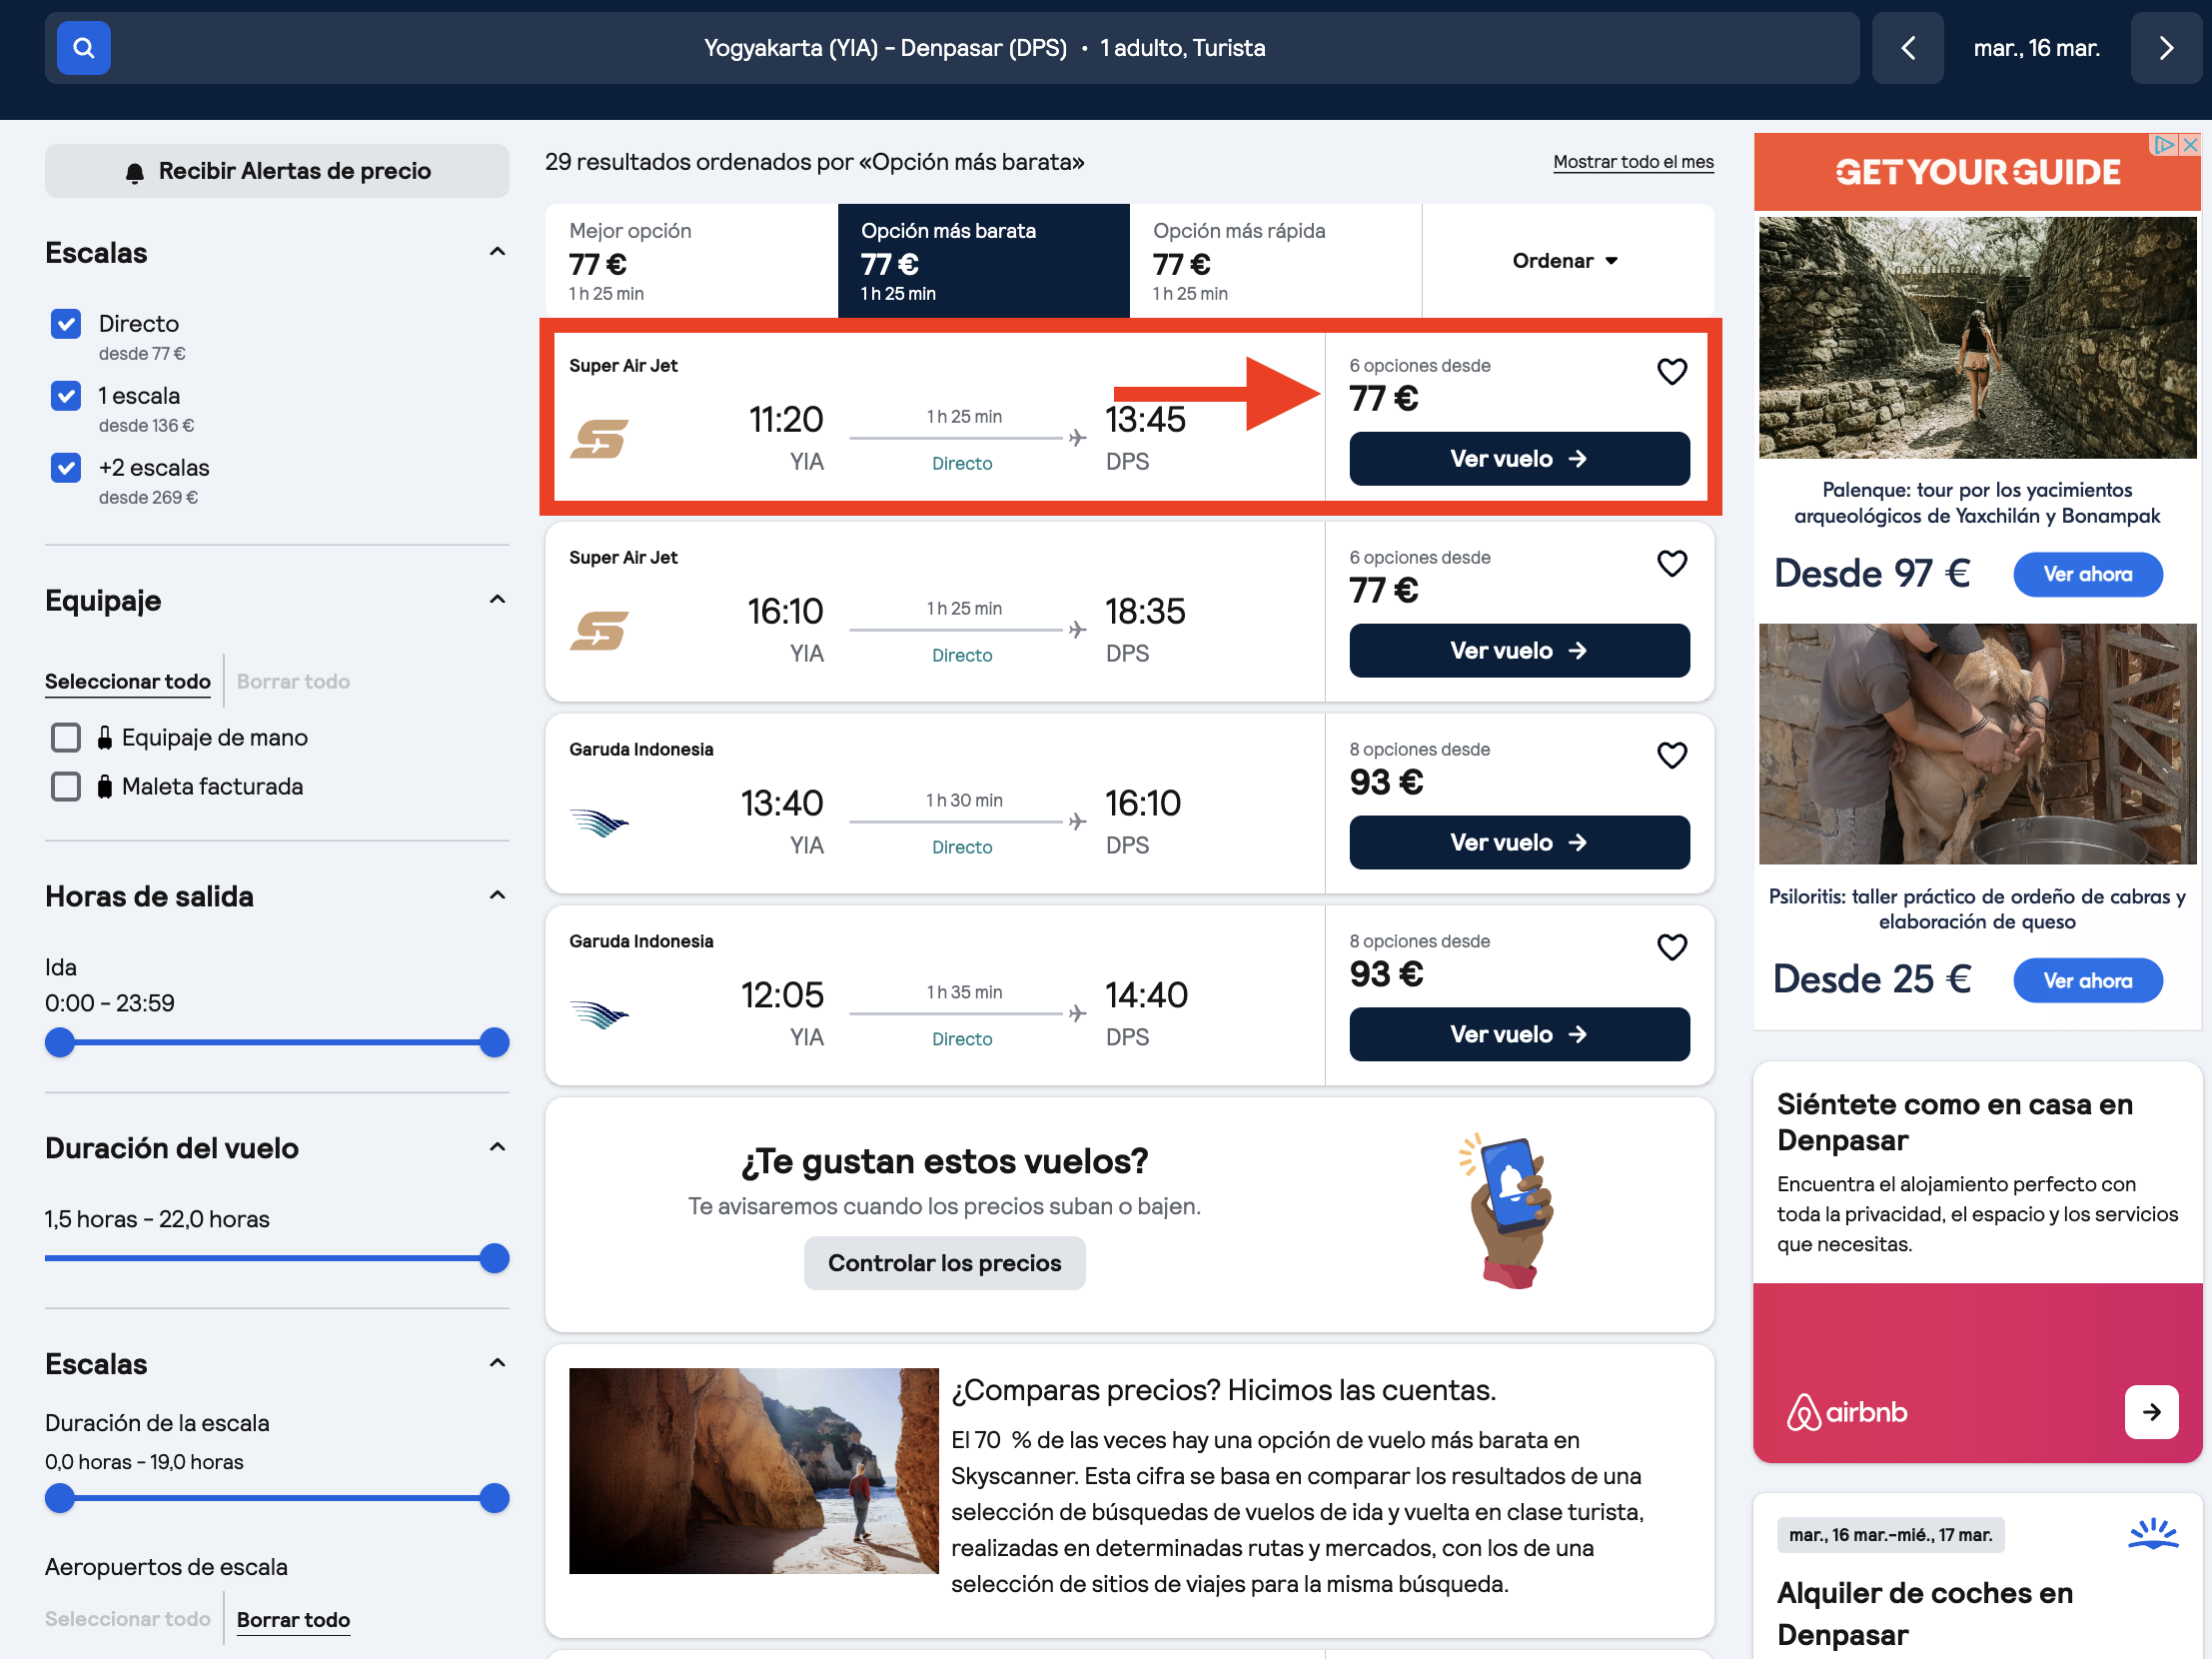This screenshot has height=1659, width=2212.
Task: Collapse the lower Escalas duration section
Action: click(497, 1364)
